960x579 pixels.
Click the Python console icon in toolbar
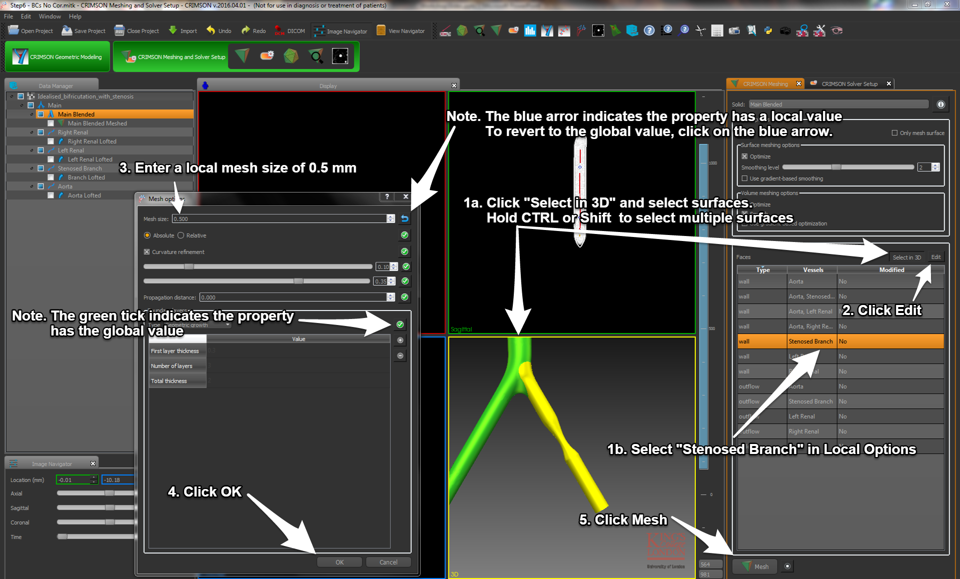pyautogui.click(x=768, y=31)
